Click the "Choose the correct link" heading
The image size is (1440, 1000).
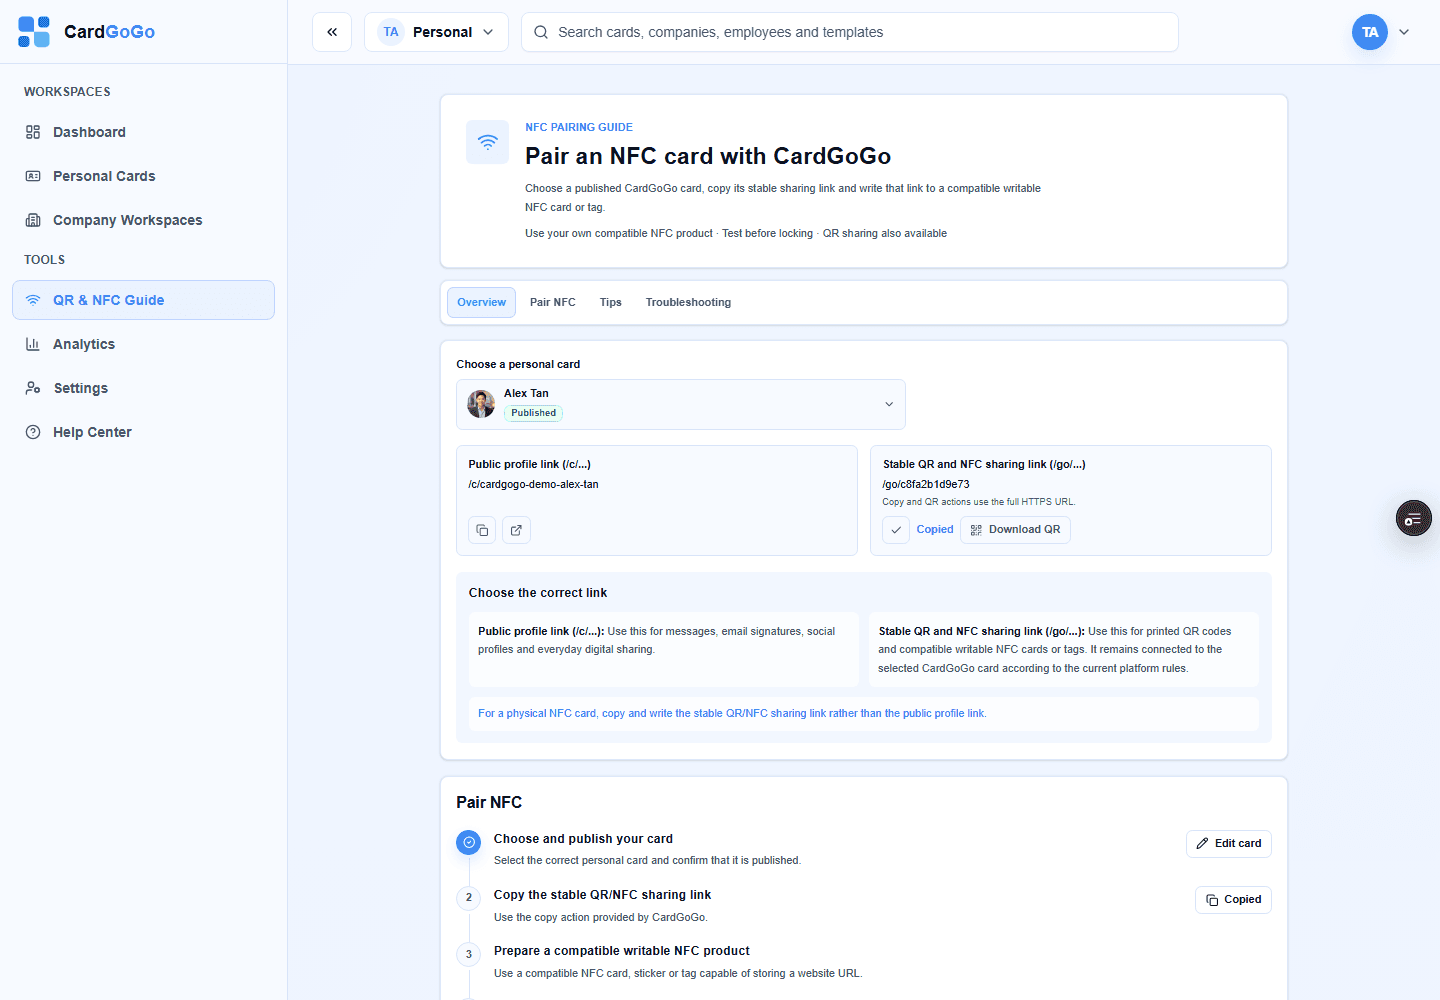pos(538,593)
